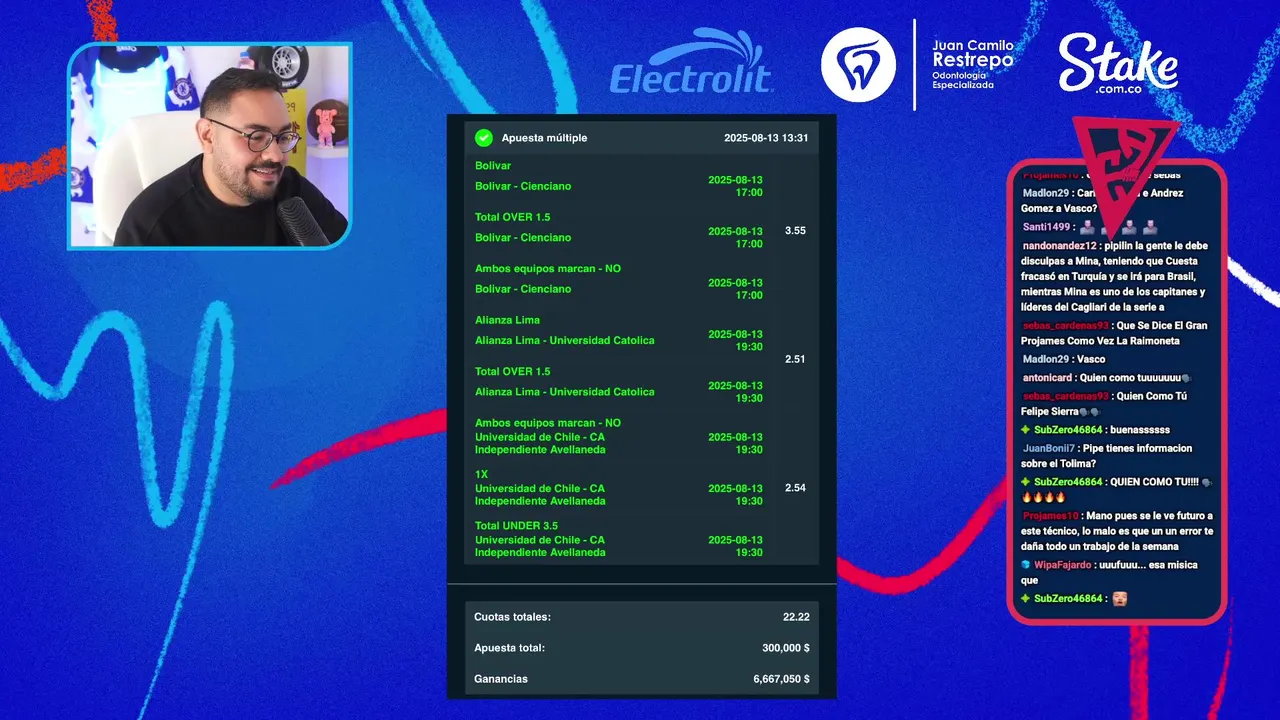This screenshot has width=1280, height=720.
Task: Click the Ganancias label
Action: click(501, 679)
